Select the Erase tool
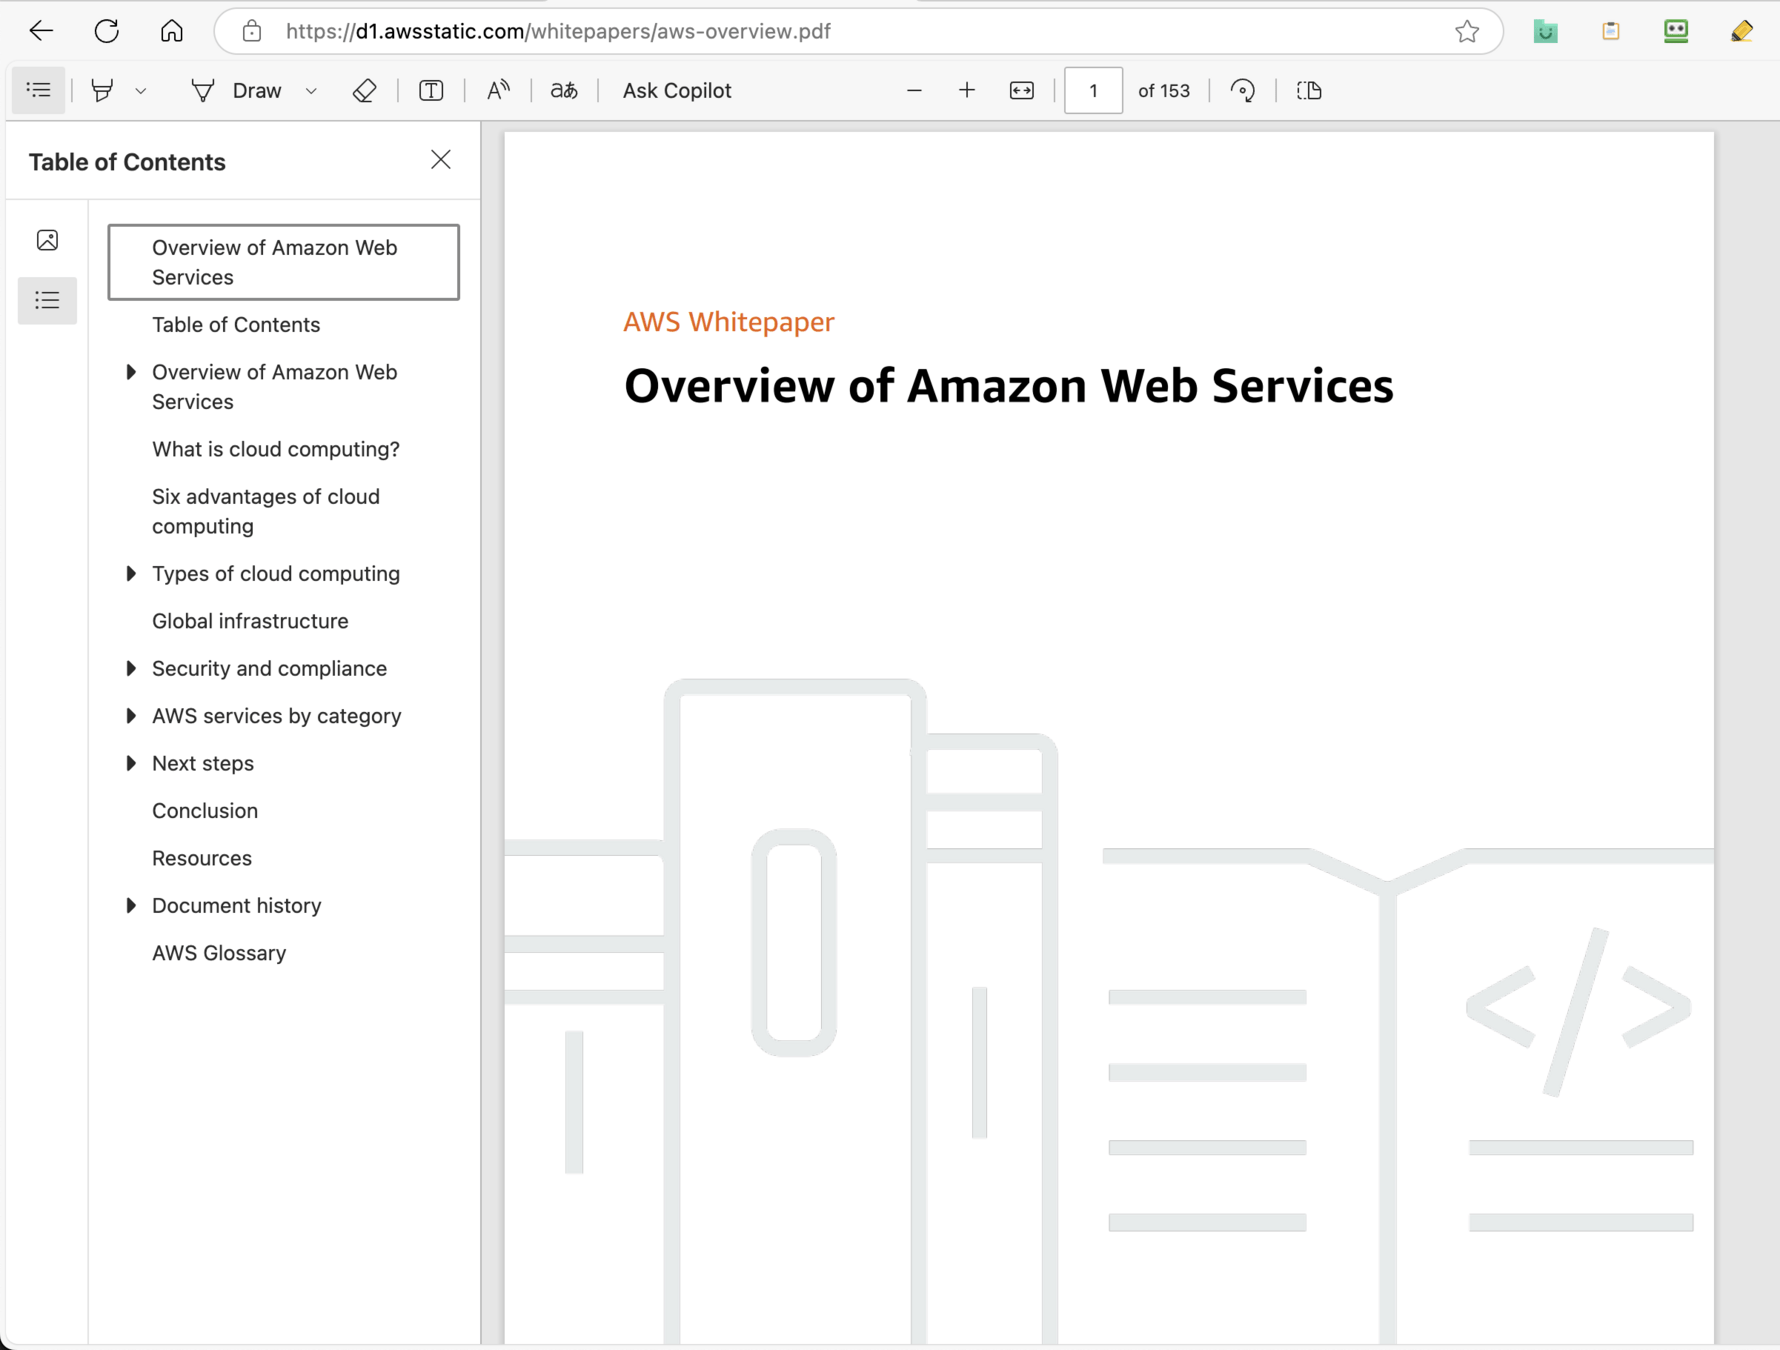This screenshot has height=1350, width=1780. click(x=365, y=90)
